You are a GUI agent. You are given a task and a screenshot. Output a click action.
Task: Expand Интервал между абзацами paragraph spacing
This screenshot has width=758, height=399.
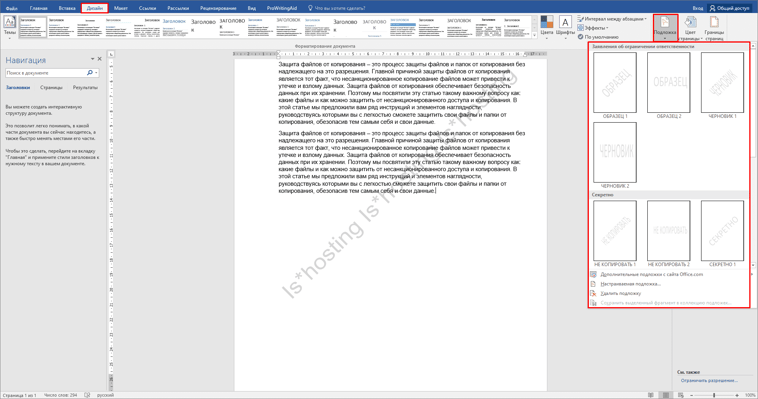612,19
